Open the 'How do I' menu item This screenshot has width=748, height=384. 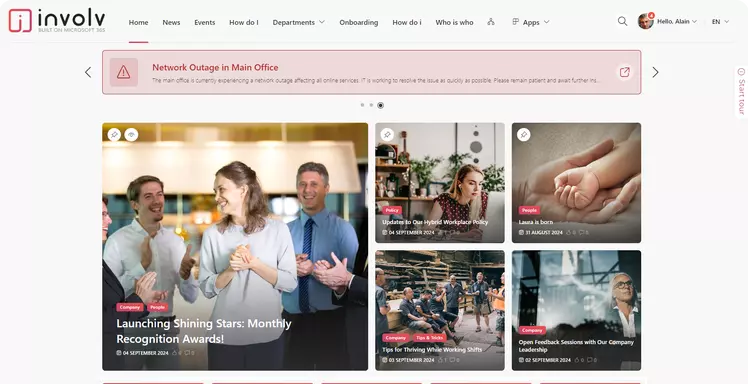244,22
